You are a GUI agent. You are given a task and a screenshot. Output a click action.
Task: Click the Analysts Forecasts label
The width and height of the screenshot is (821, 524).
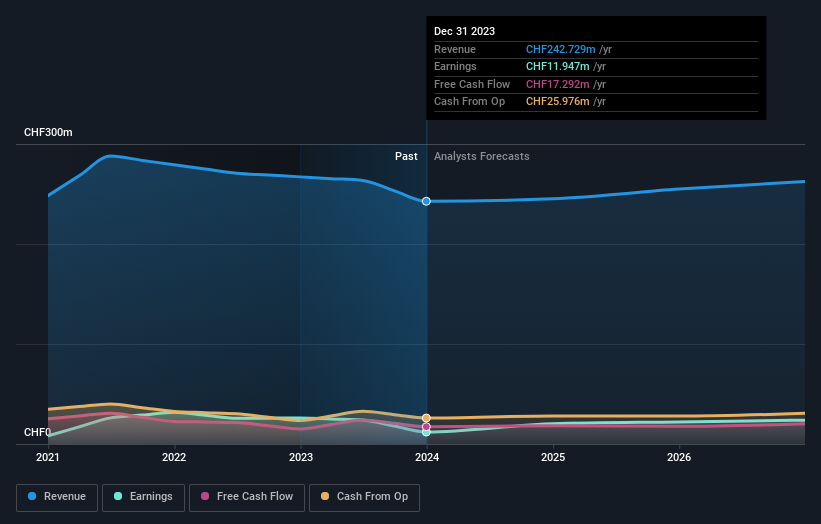(x=482, y=157)
